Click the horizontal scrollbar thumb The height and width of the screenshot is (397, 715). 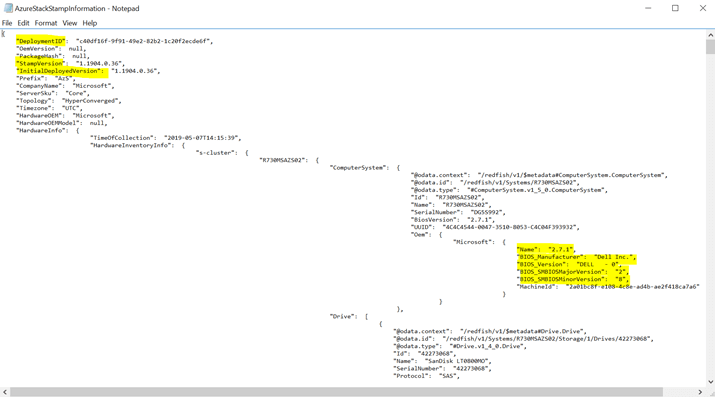[x=337, y=392]
